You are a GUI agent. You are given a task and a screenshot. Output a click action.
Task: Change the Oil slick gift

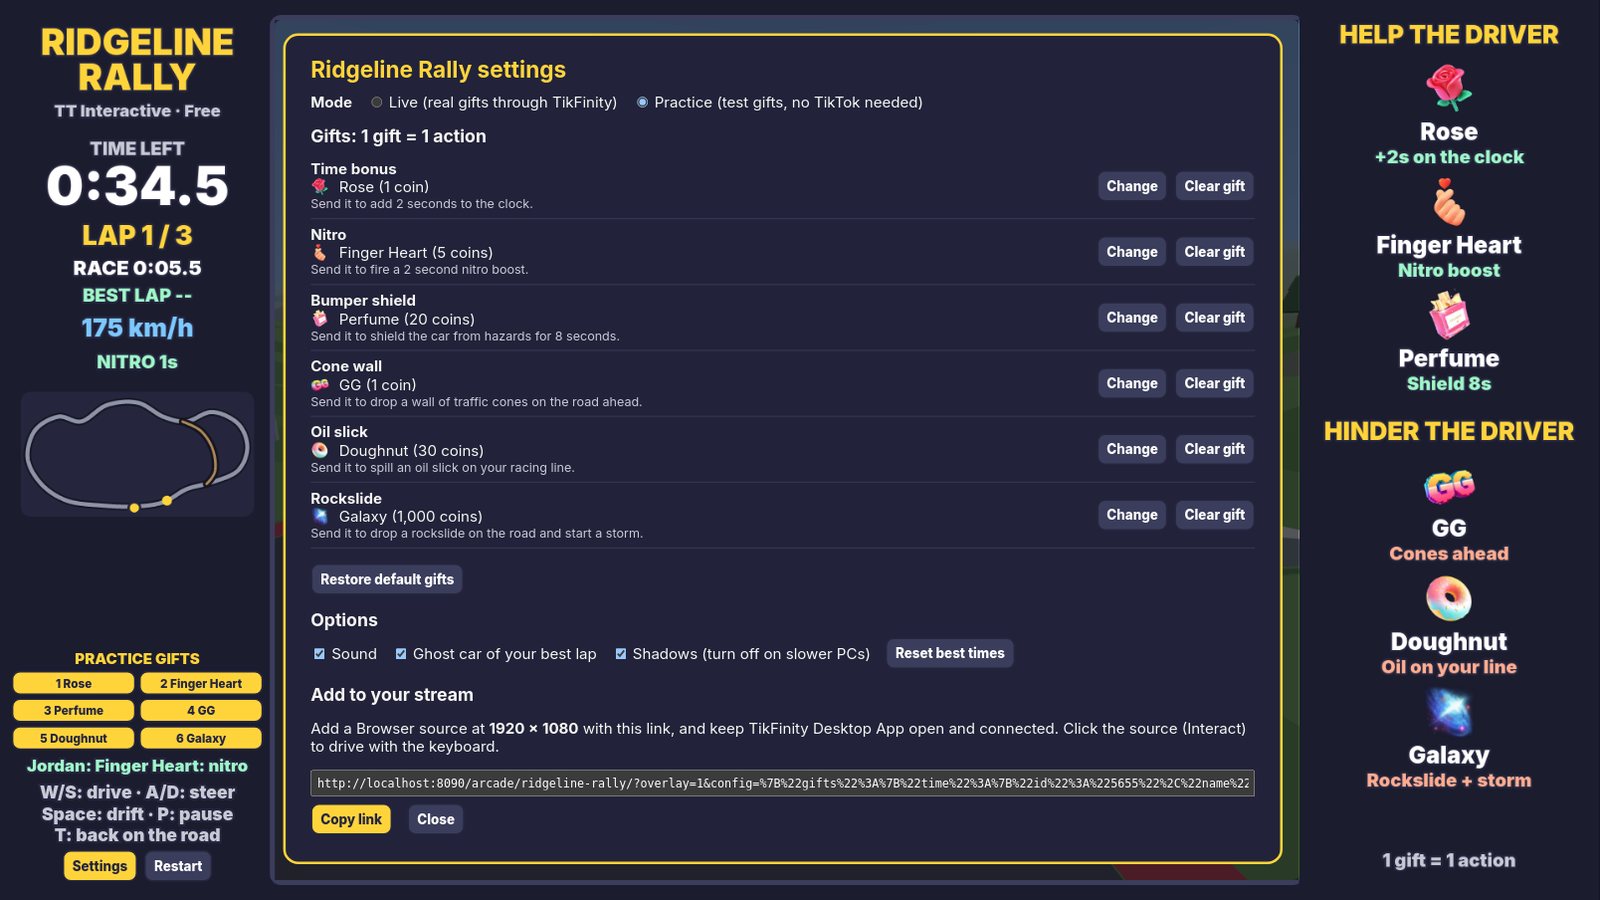pos(1132,449)
